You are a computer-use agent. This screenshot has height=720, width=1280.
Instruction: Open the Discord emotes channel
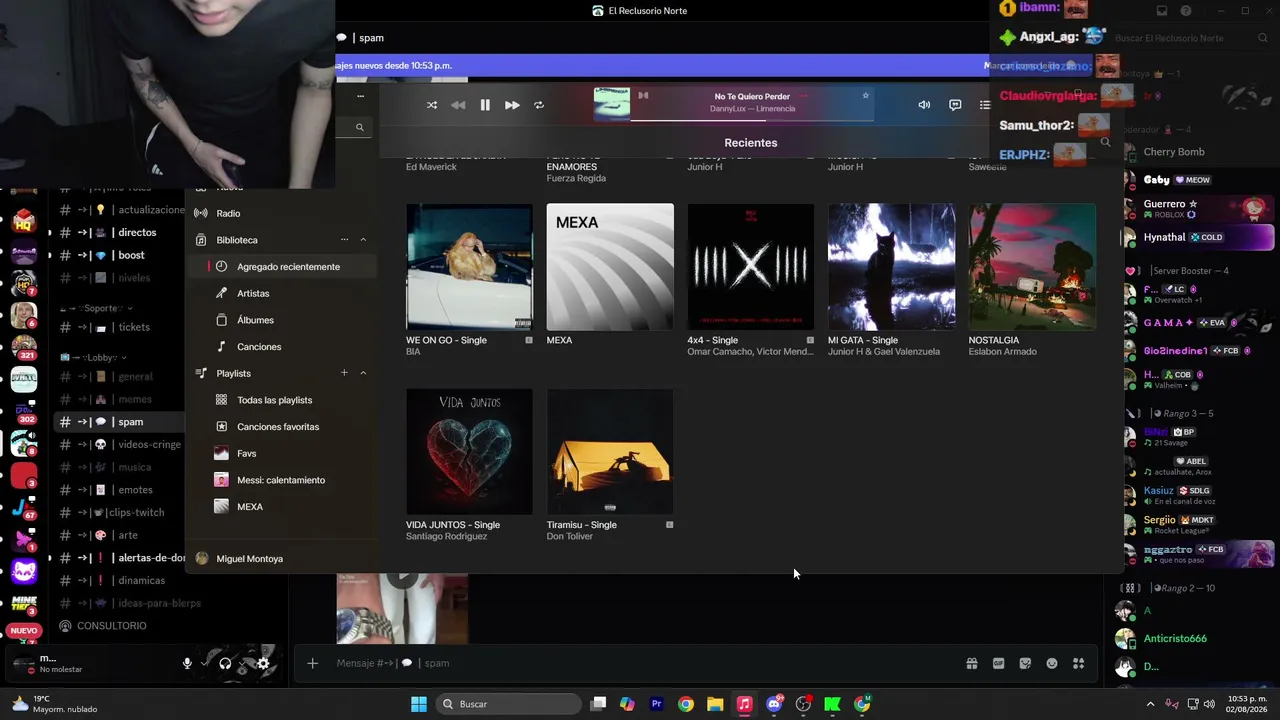coord(120,490)
